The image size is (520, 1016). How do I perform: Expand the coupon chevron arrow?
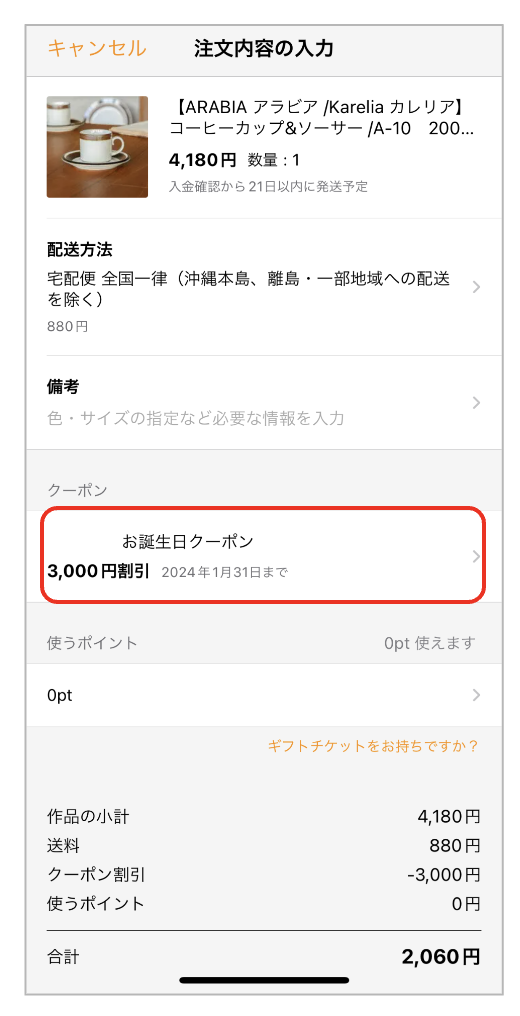pos(476,557)
